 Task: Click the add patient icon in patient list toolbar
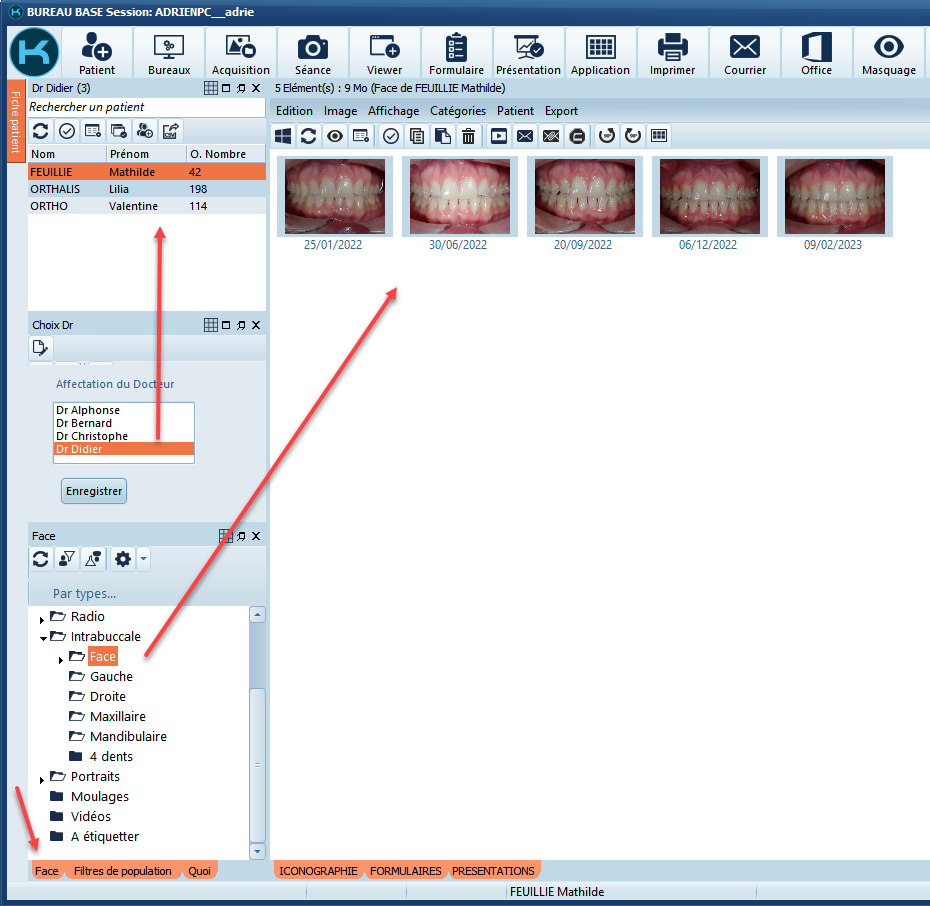145,131
